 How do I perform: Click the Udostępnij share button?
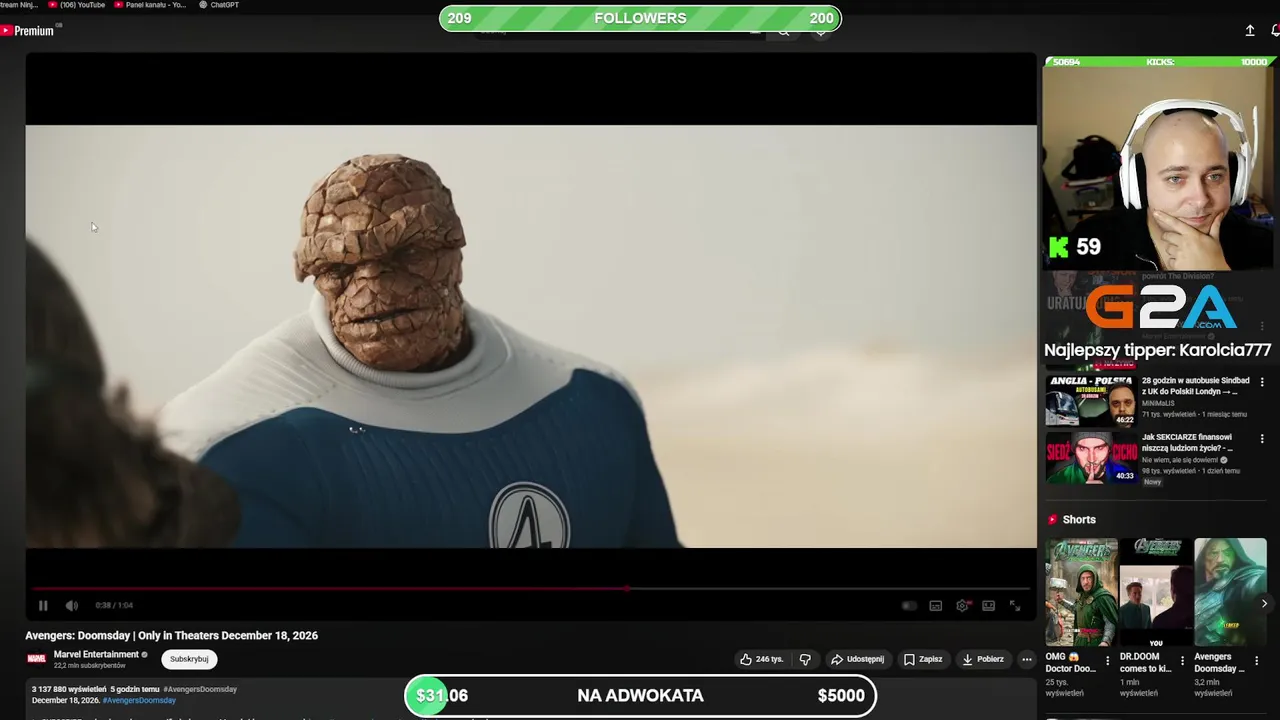click(x=857, y=659)
